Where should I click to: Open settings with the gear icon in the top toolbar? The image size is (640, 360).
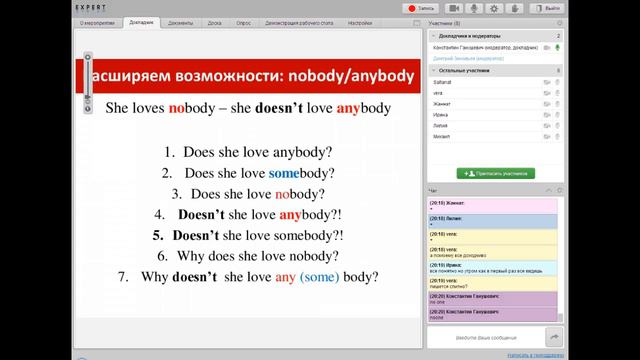pos(494,8)
